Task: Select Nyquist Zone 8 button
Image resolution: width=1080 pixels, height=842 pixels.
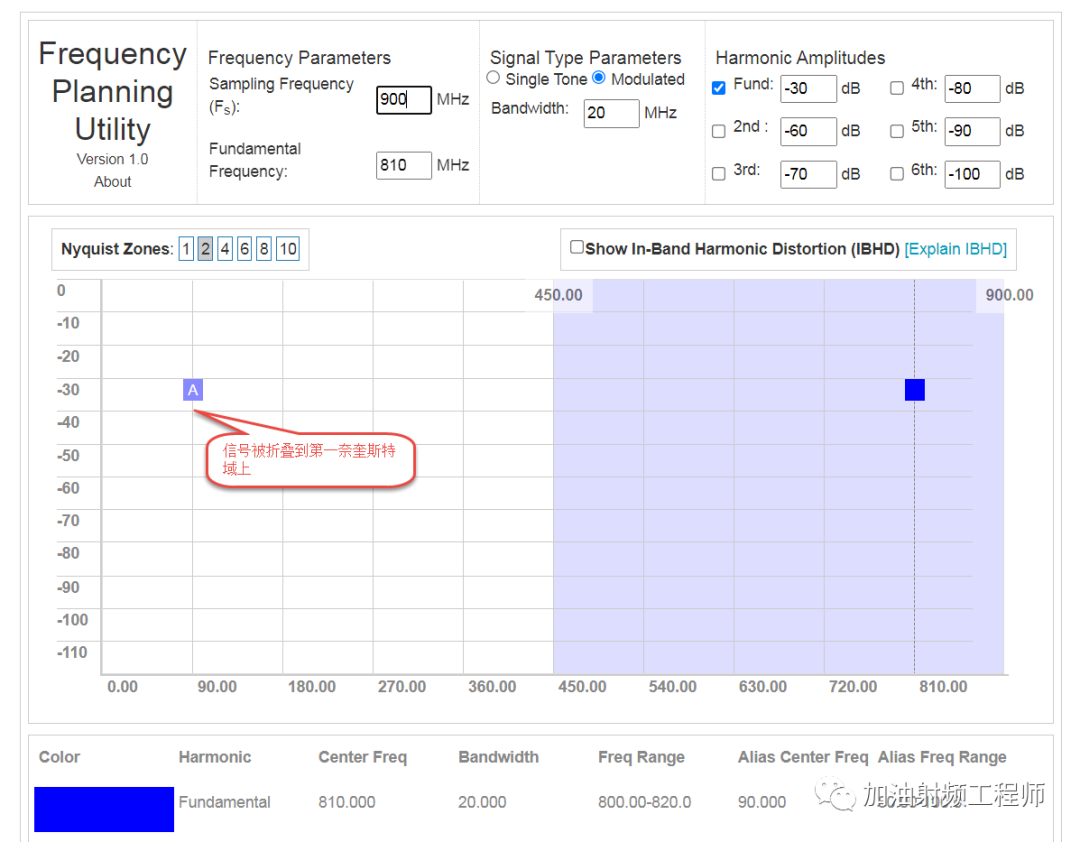Action: click(264, 249)
